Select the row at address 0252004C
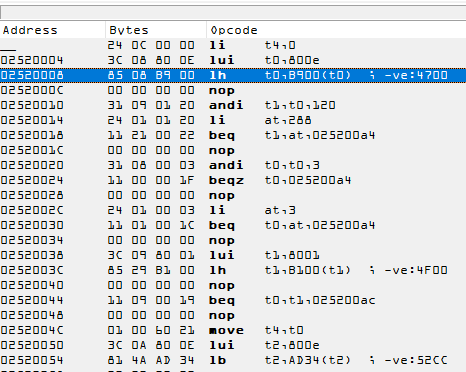This screenshot has width=466, height=372. (x=233, y=330)
